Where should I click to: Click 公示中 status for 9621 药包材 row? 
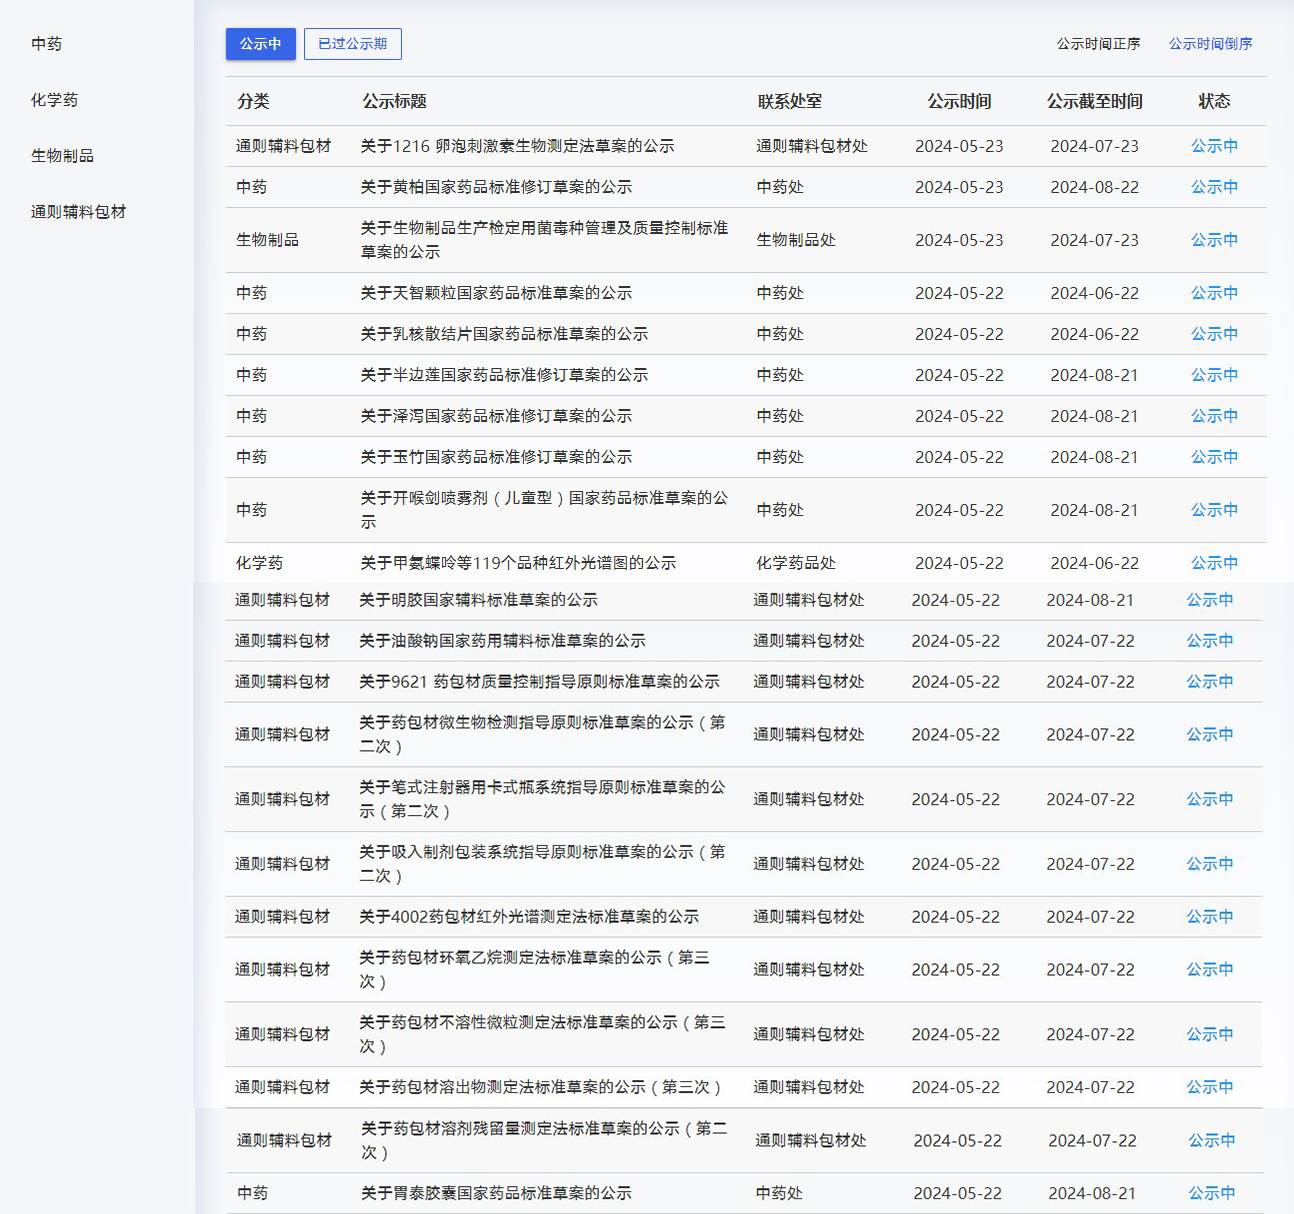click(x=1209, y=682)
